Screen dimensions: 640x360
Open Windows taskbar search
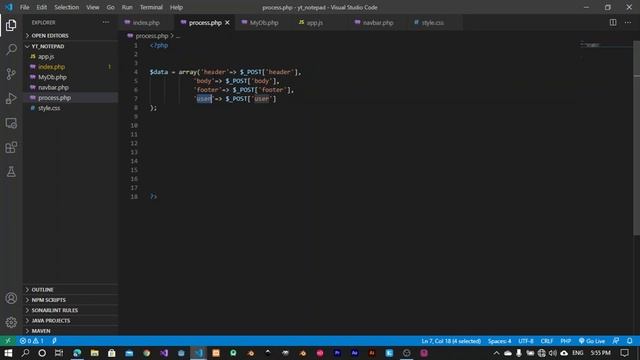click(25, 353)
